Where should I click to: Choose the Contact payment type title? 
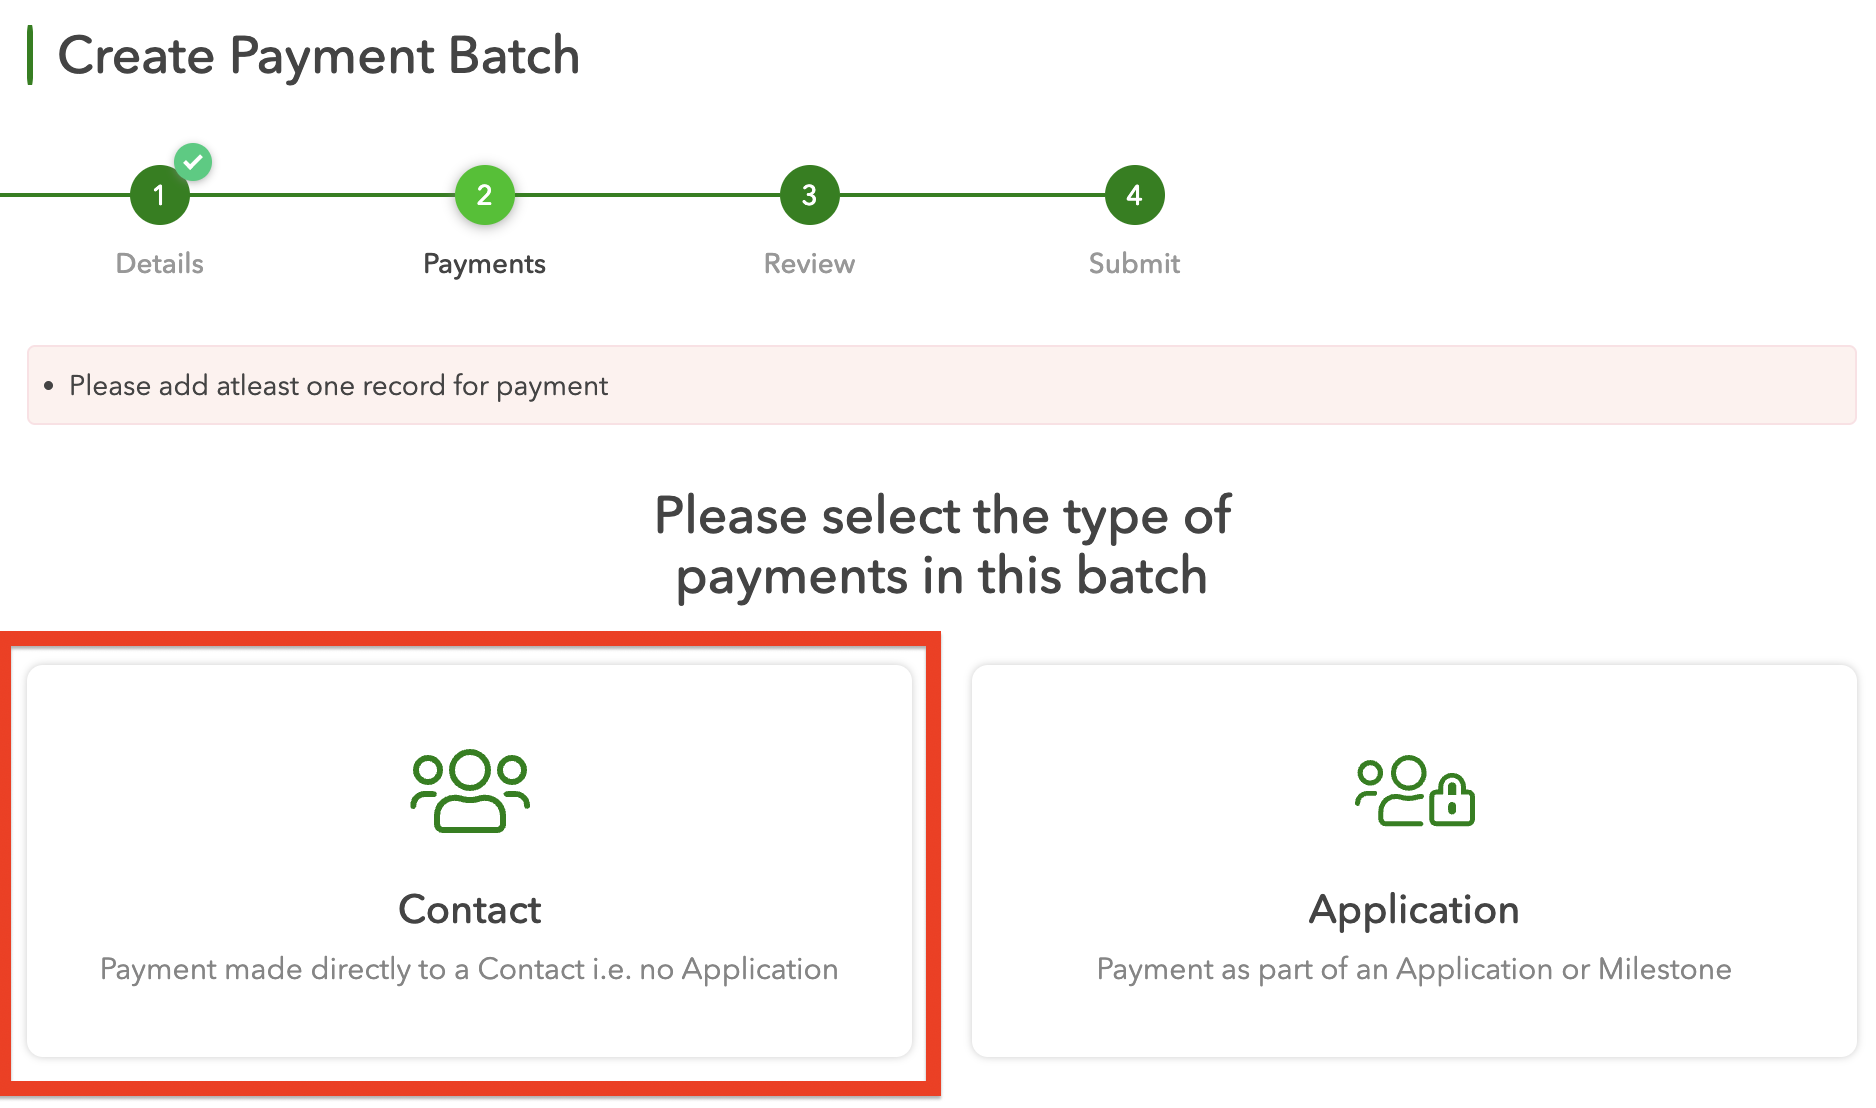469,910
